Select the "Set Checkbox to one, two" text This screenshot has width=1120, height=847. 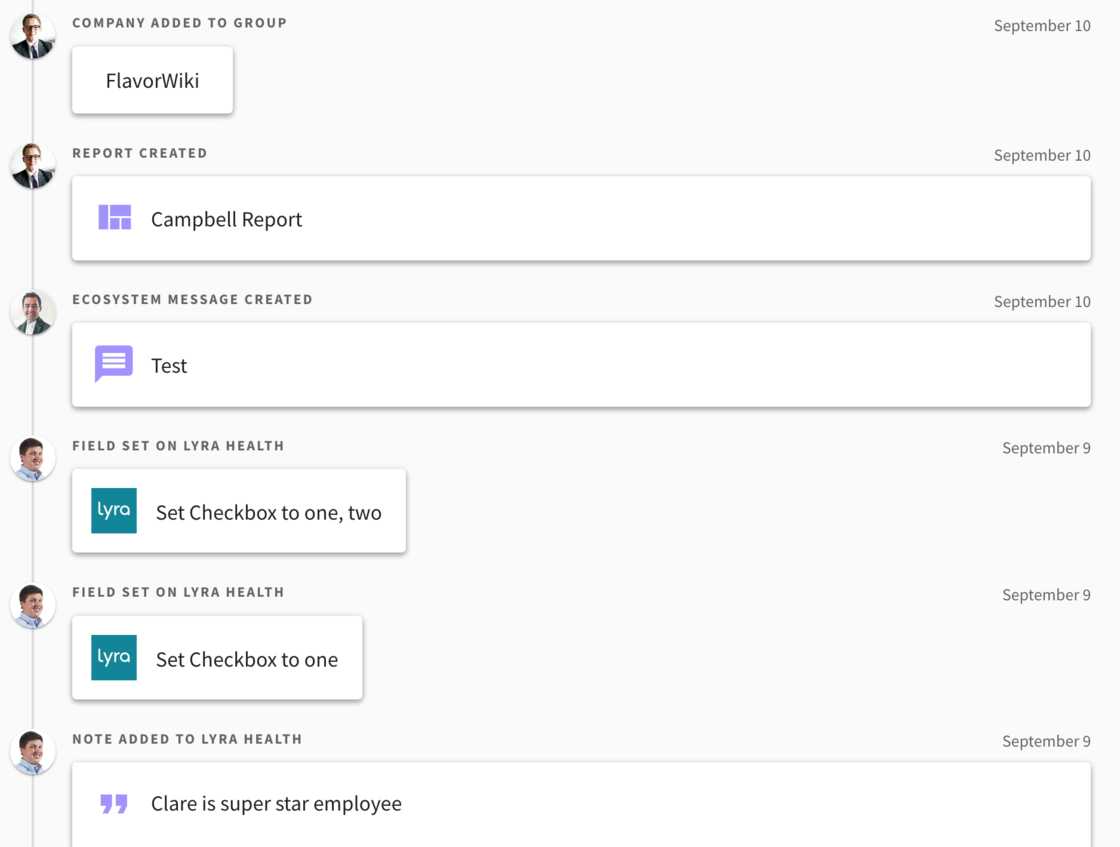pos(268,513)
